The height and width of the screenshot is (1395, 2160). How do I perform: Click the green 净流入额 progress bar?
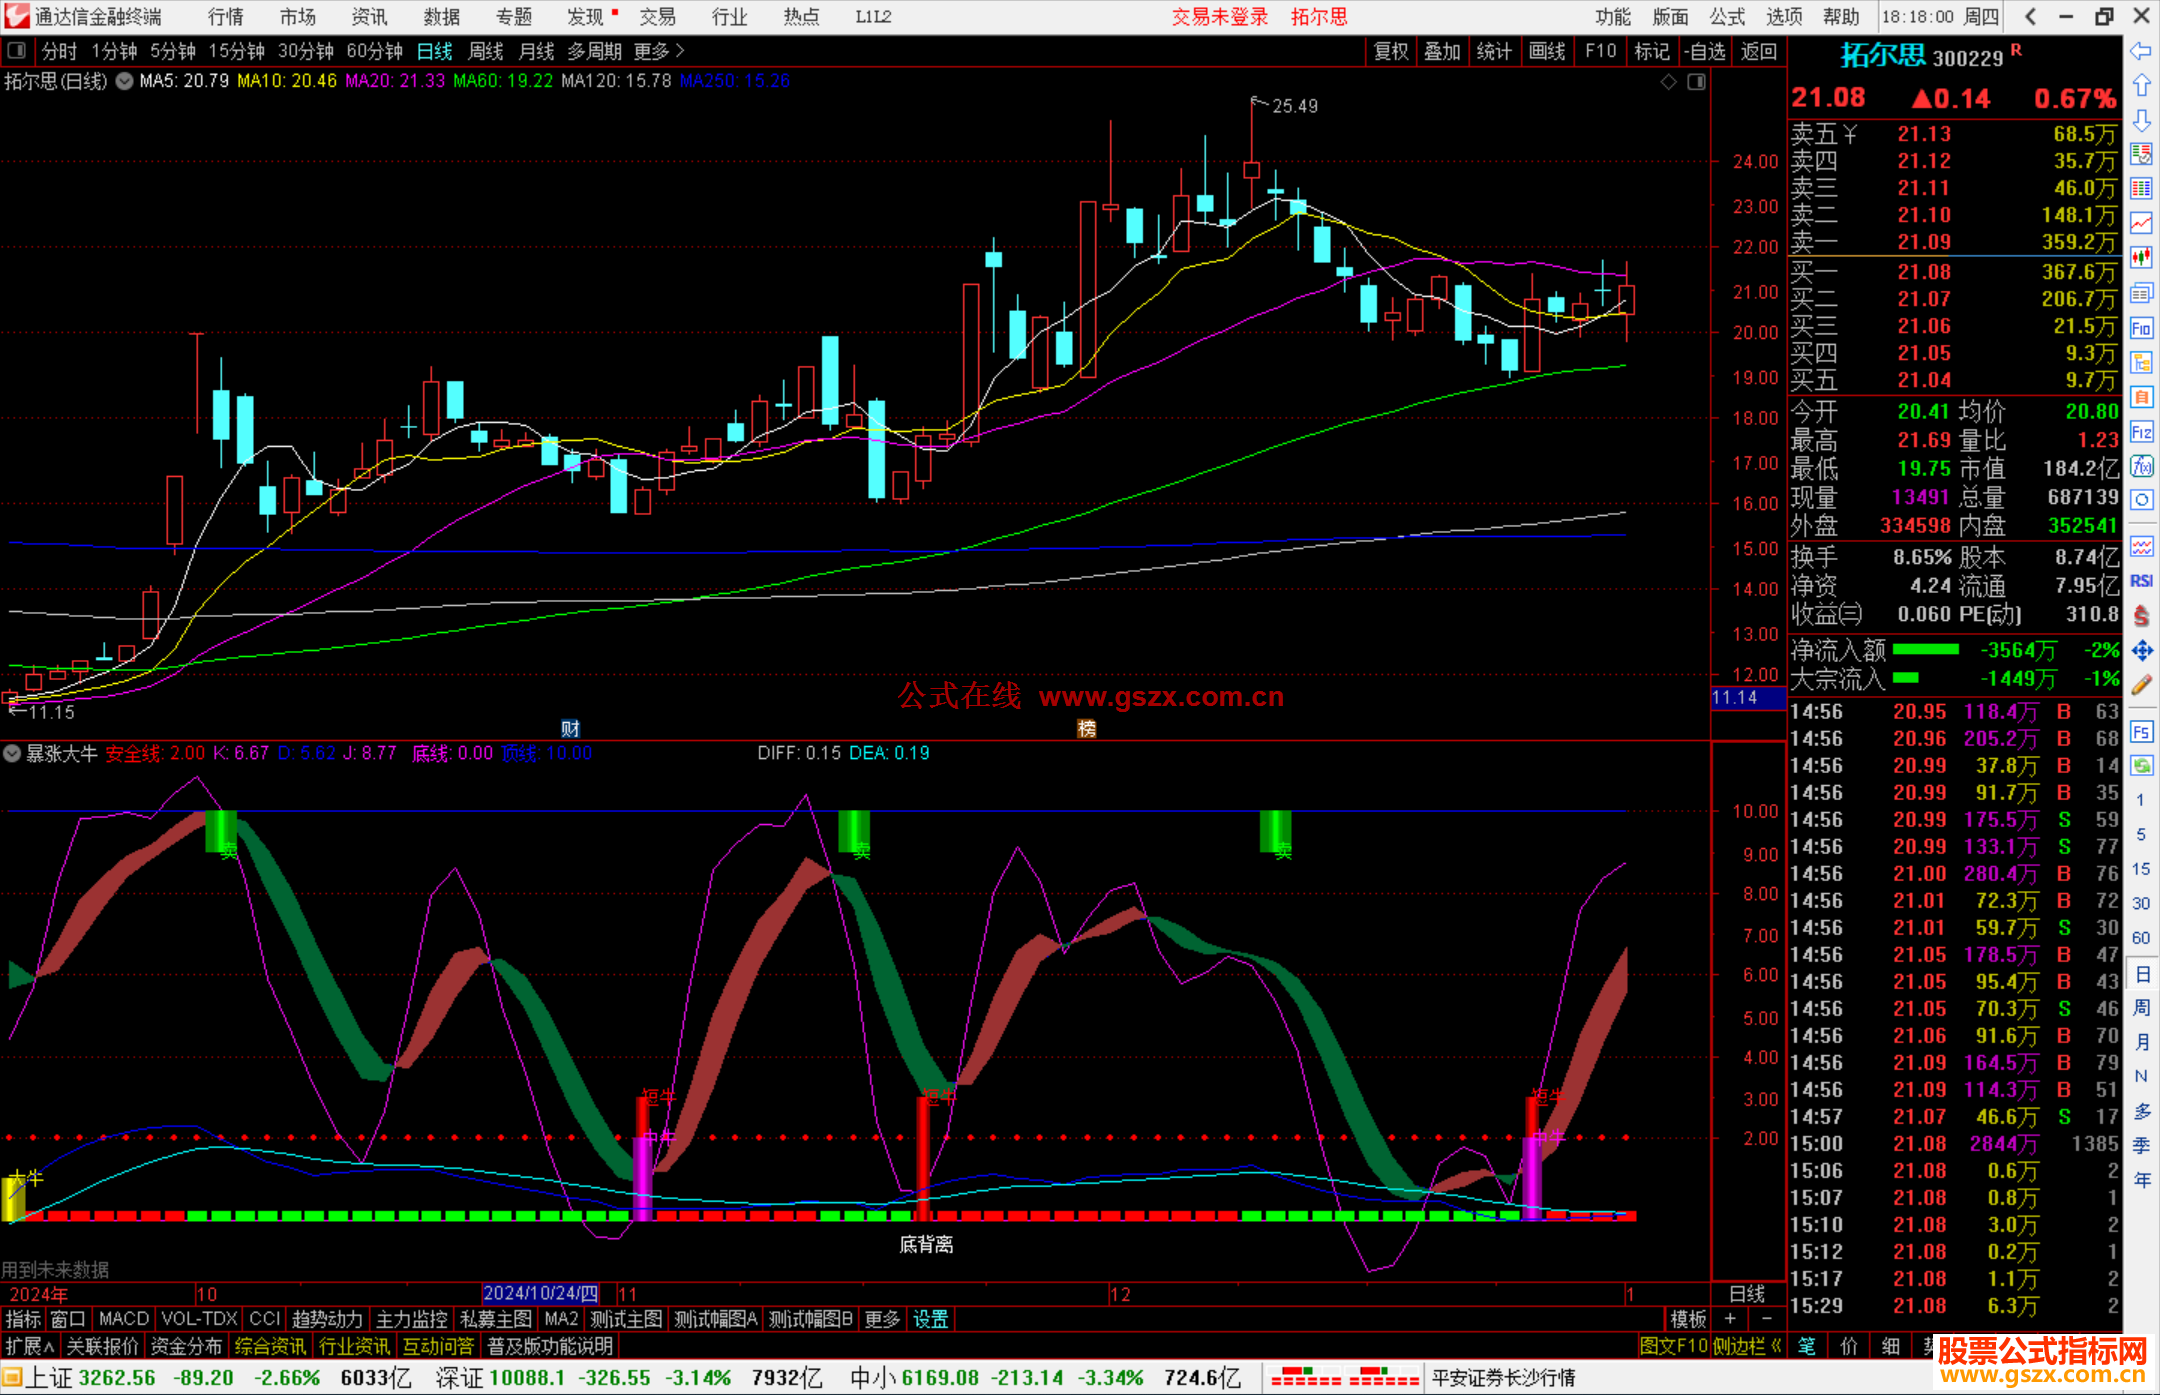pos(1926,650)
